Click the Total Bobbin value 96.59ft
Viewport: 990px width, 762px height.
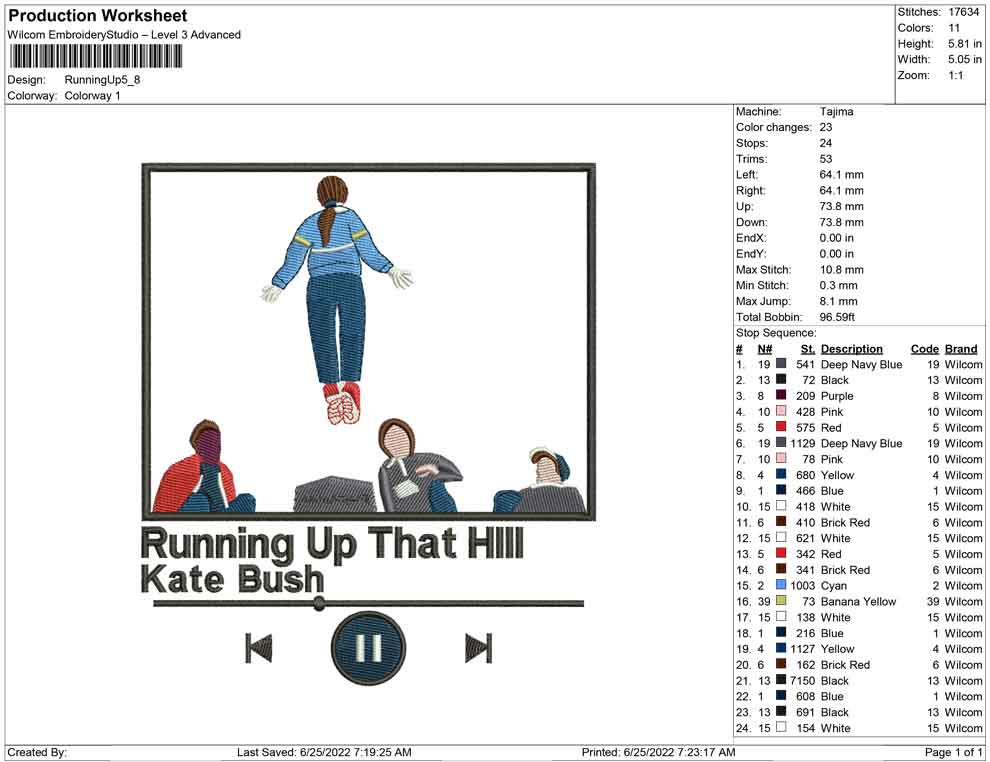[x=837, y=317]
